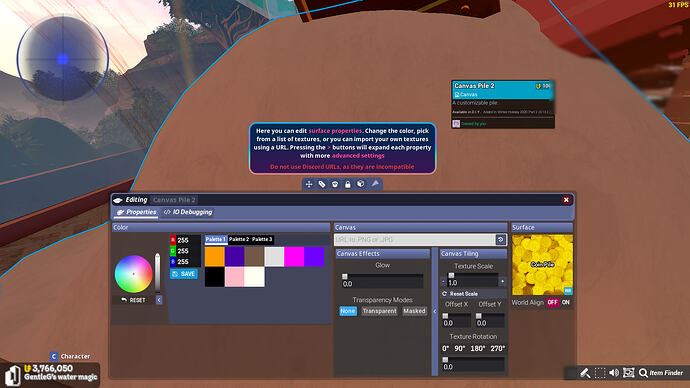
Task: Load the canvas URL with the arrow button
Action: 501,239
